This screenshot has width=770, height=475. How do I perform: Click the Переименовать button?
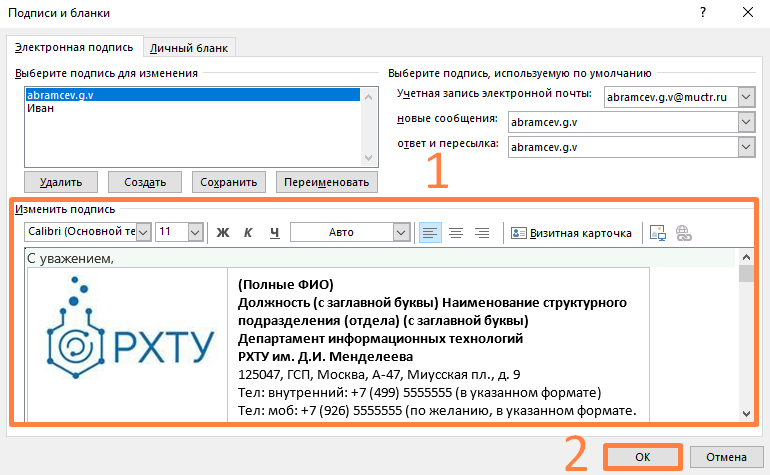click(327, 182)
